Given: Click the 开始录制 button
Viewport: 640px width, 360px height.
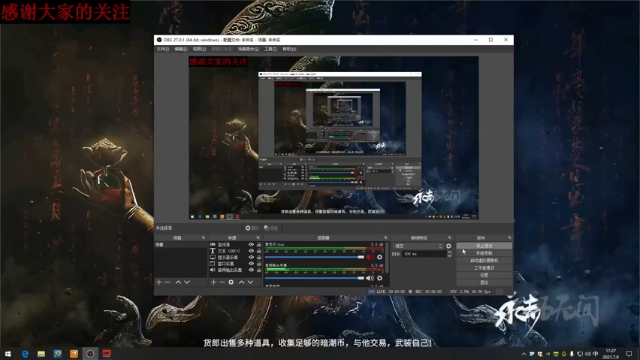Looking at the screenshot, I should (x=484, y=253).
